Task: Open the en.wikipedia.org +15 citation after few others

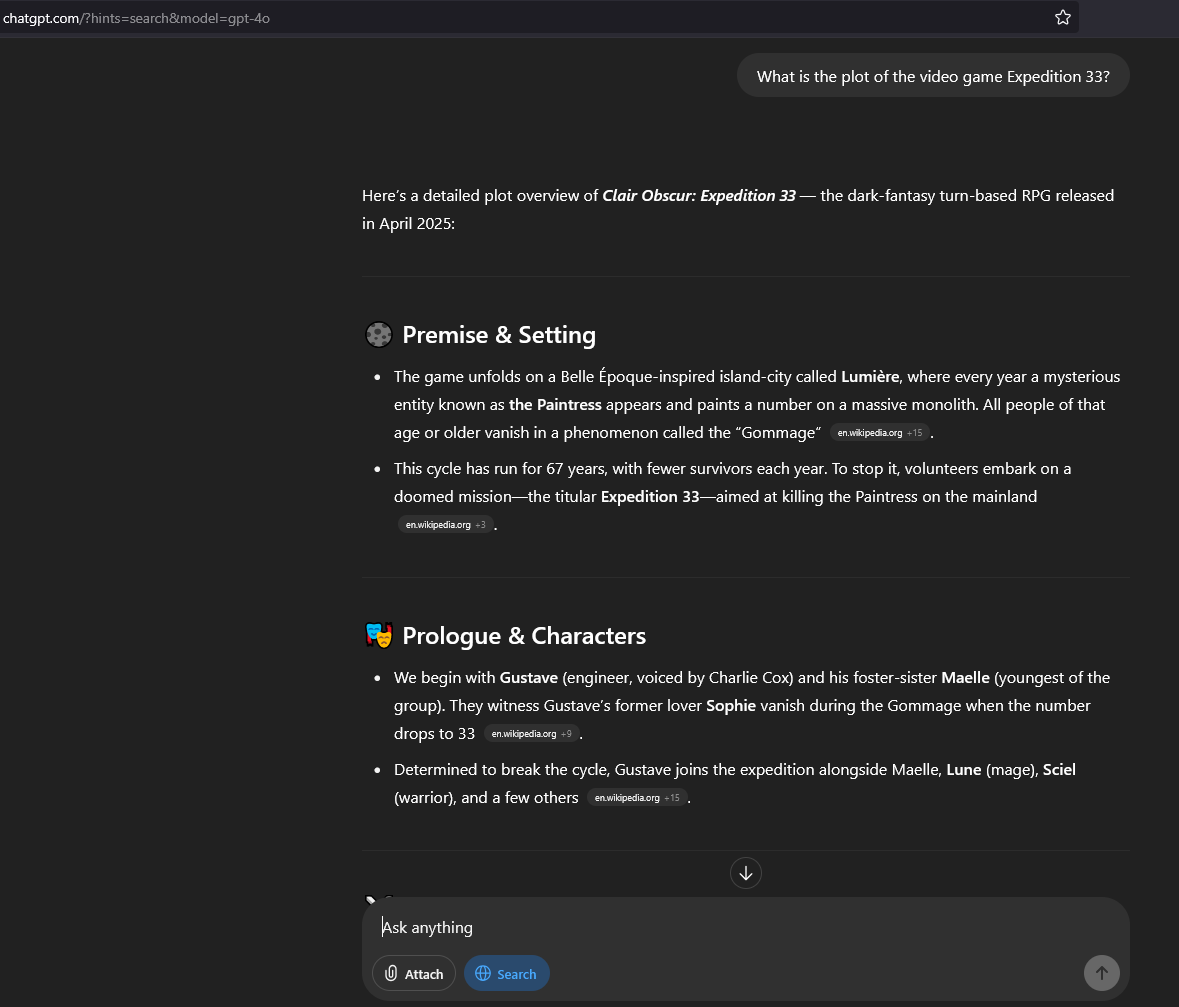Action: coord(636,797)
